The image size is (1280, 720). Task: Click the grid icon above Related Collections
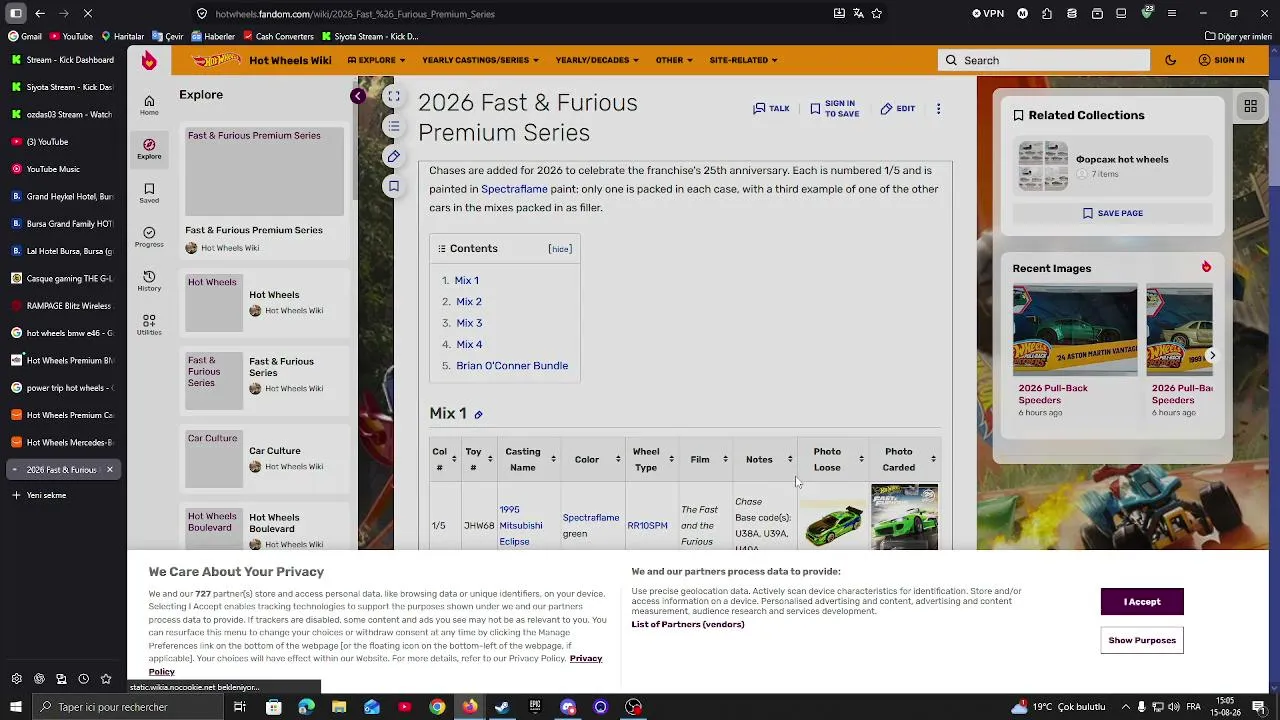coord(1250,106)
